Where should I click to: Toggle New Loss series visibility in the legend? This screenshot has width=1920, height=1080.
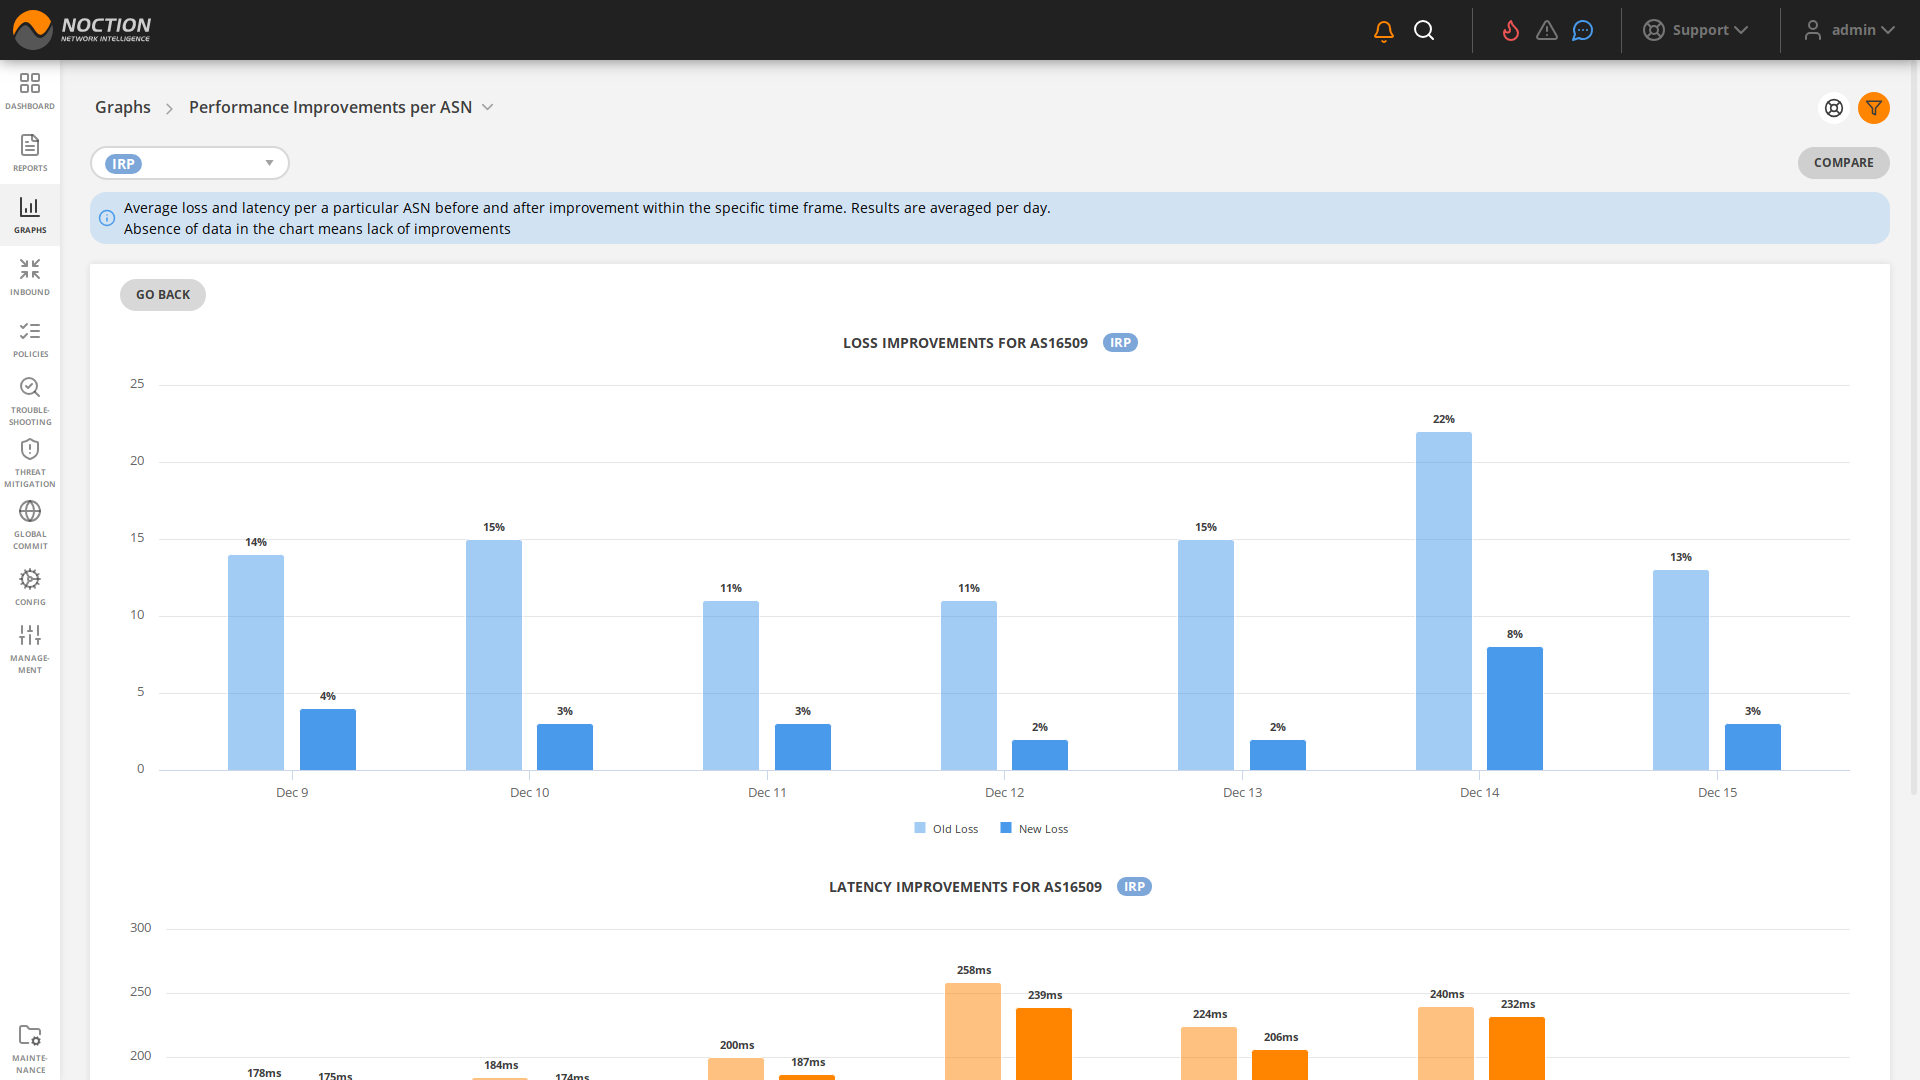point(1033,828)
